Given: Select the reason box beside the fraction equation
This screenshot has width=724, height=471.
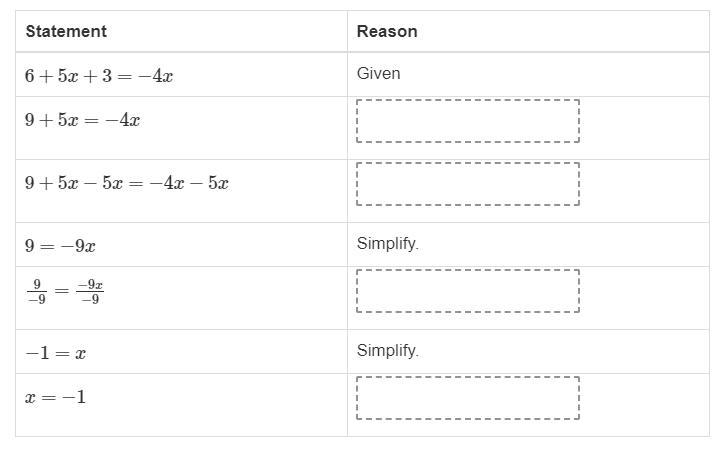Looking at the screenshot, I should coord(468,291).
